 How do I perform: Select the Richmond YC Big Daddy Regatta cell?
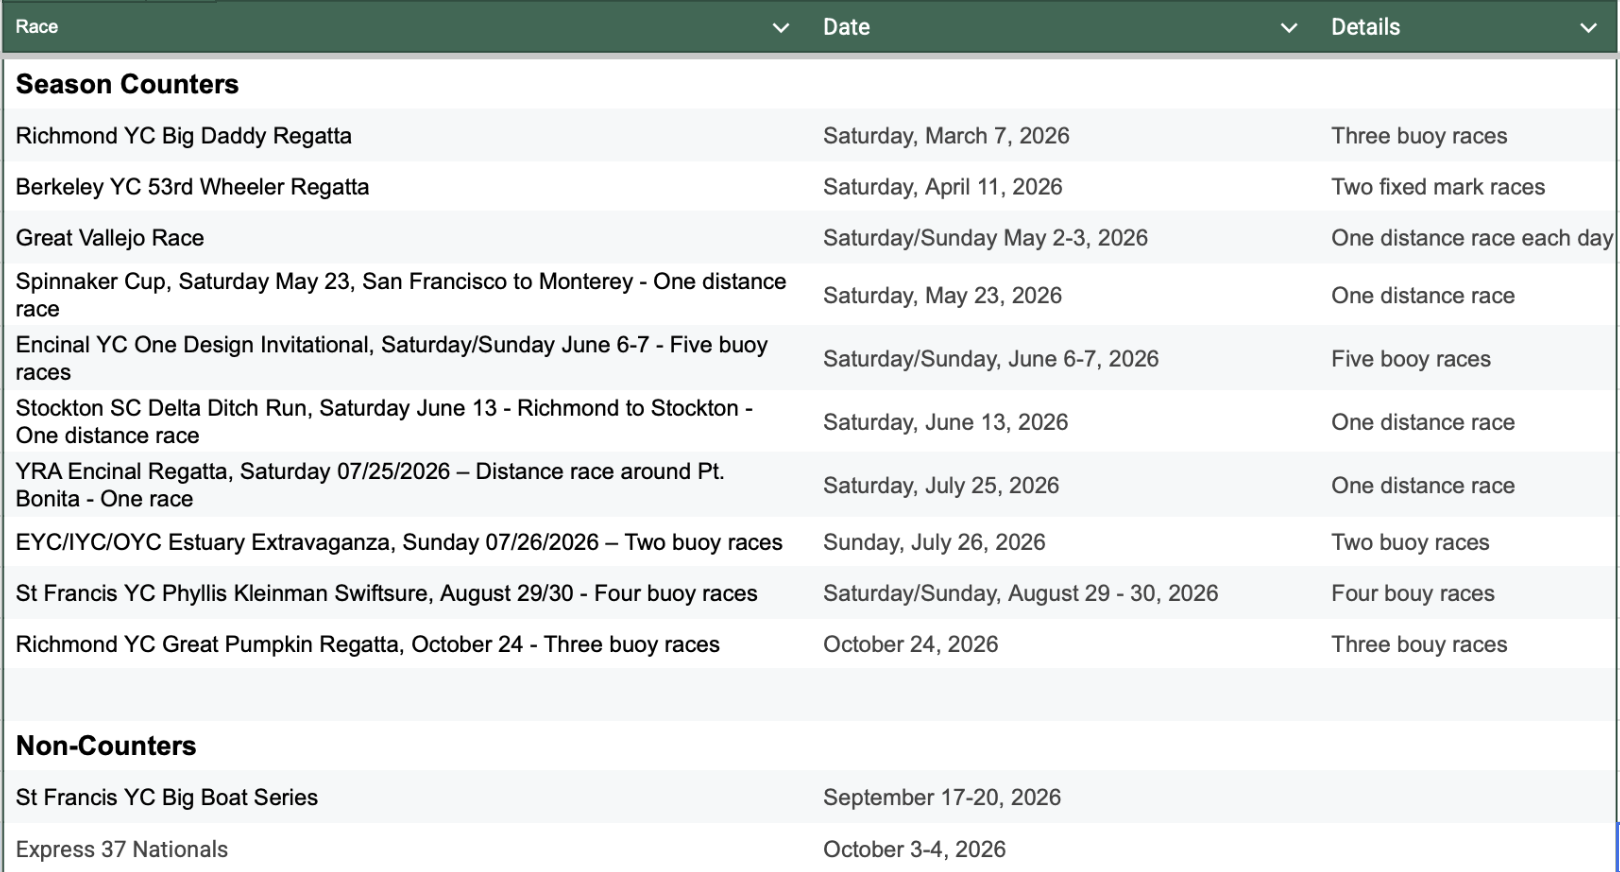pos(184,136)
